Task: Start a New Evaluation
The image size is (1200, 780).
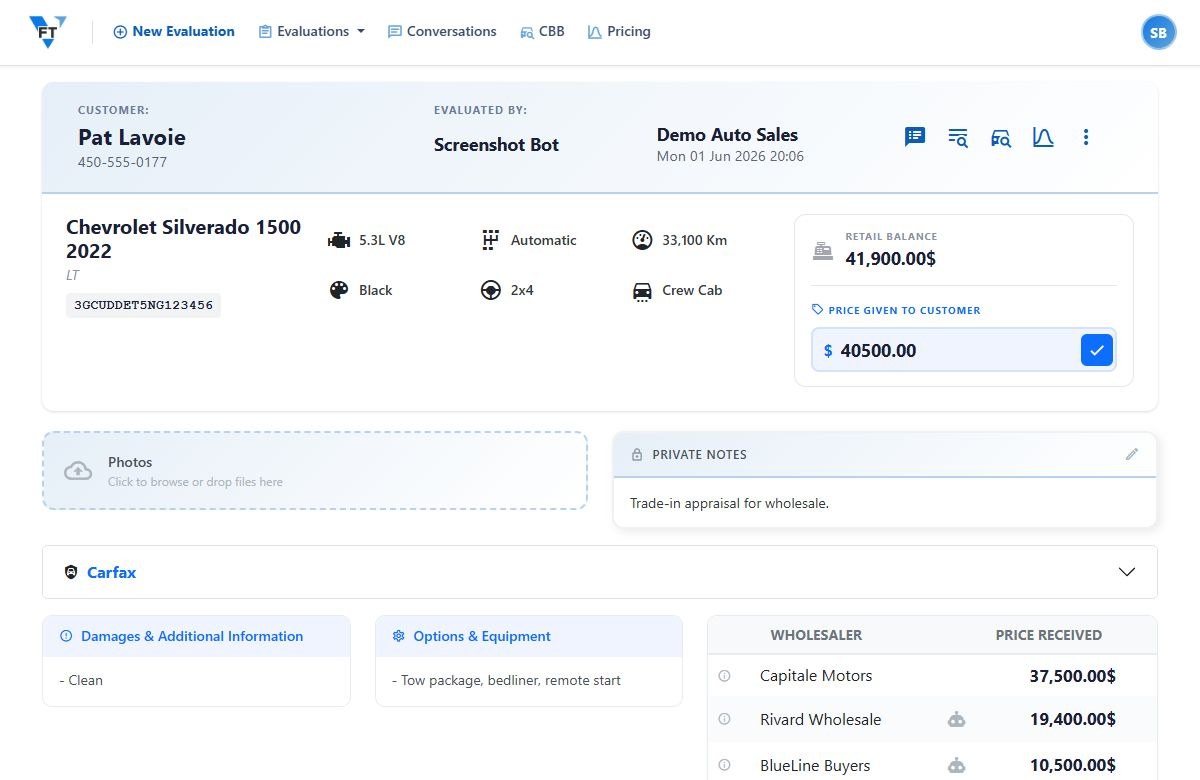Action: [x=174, y=32]
